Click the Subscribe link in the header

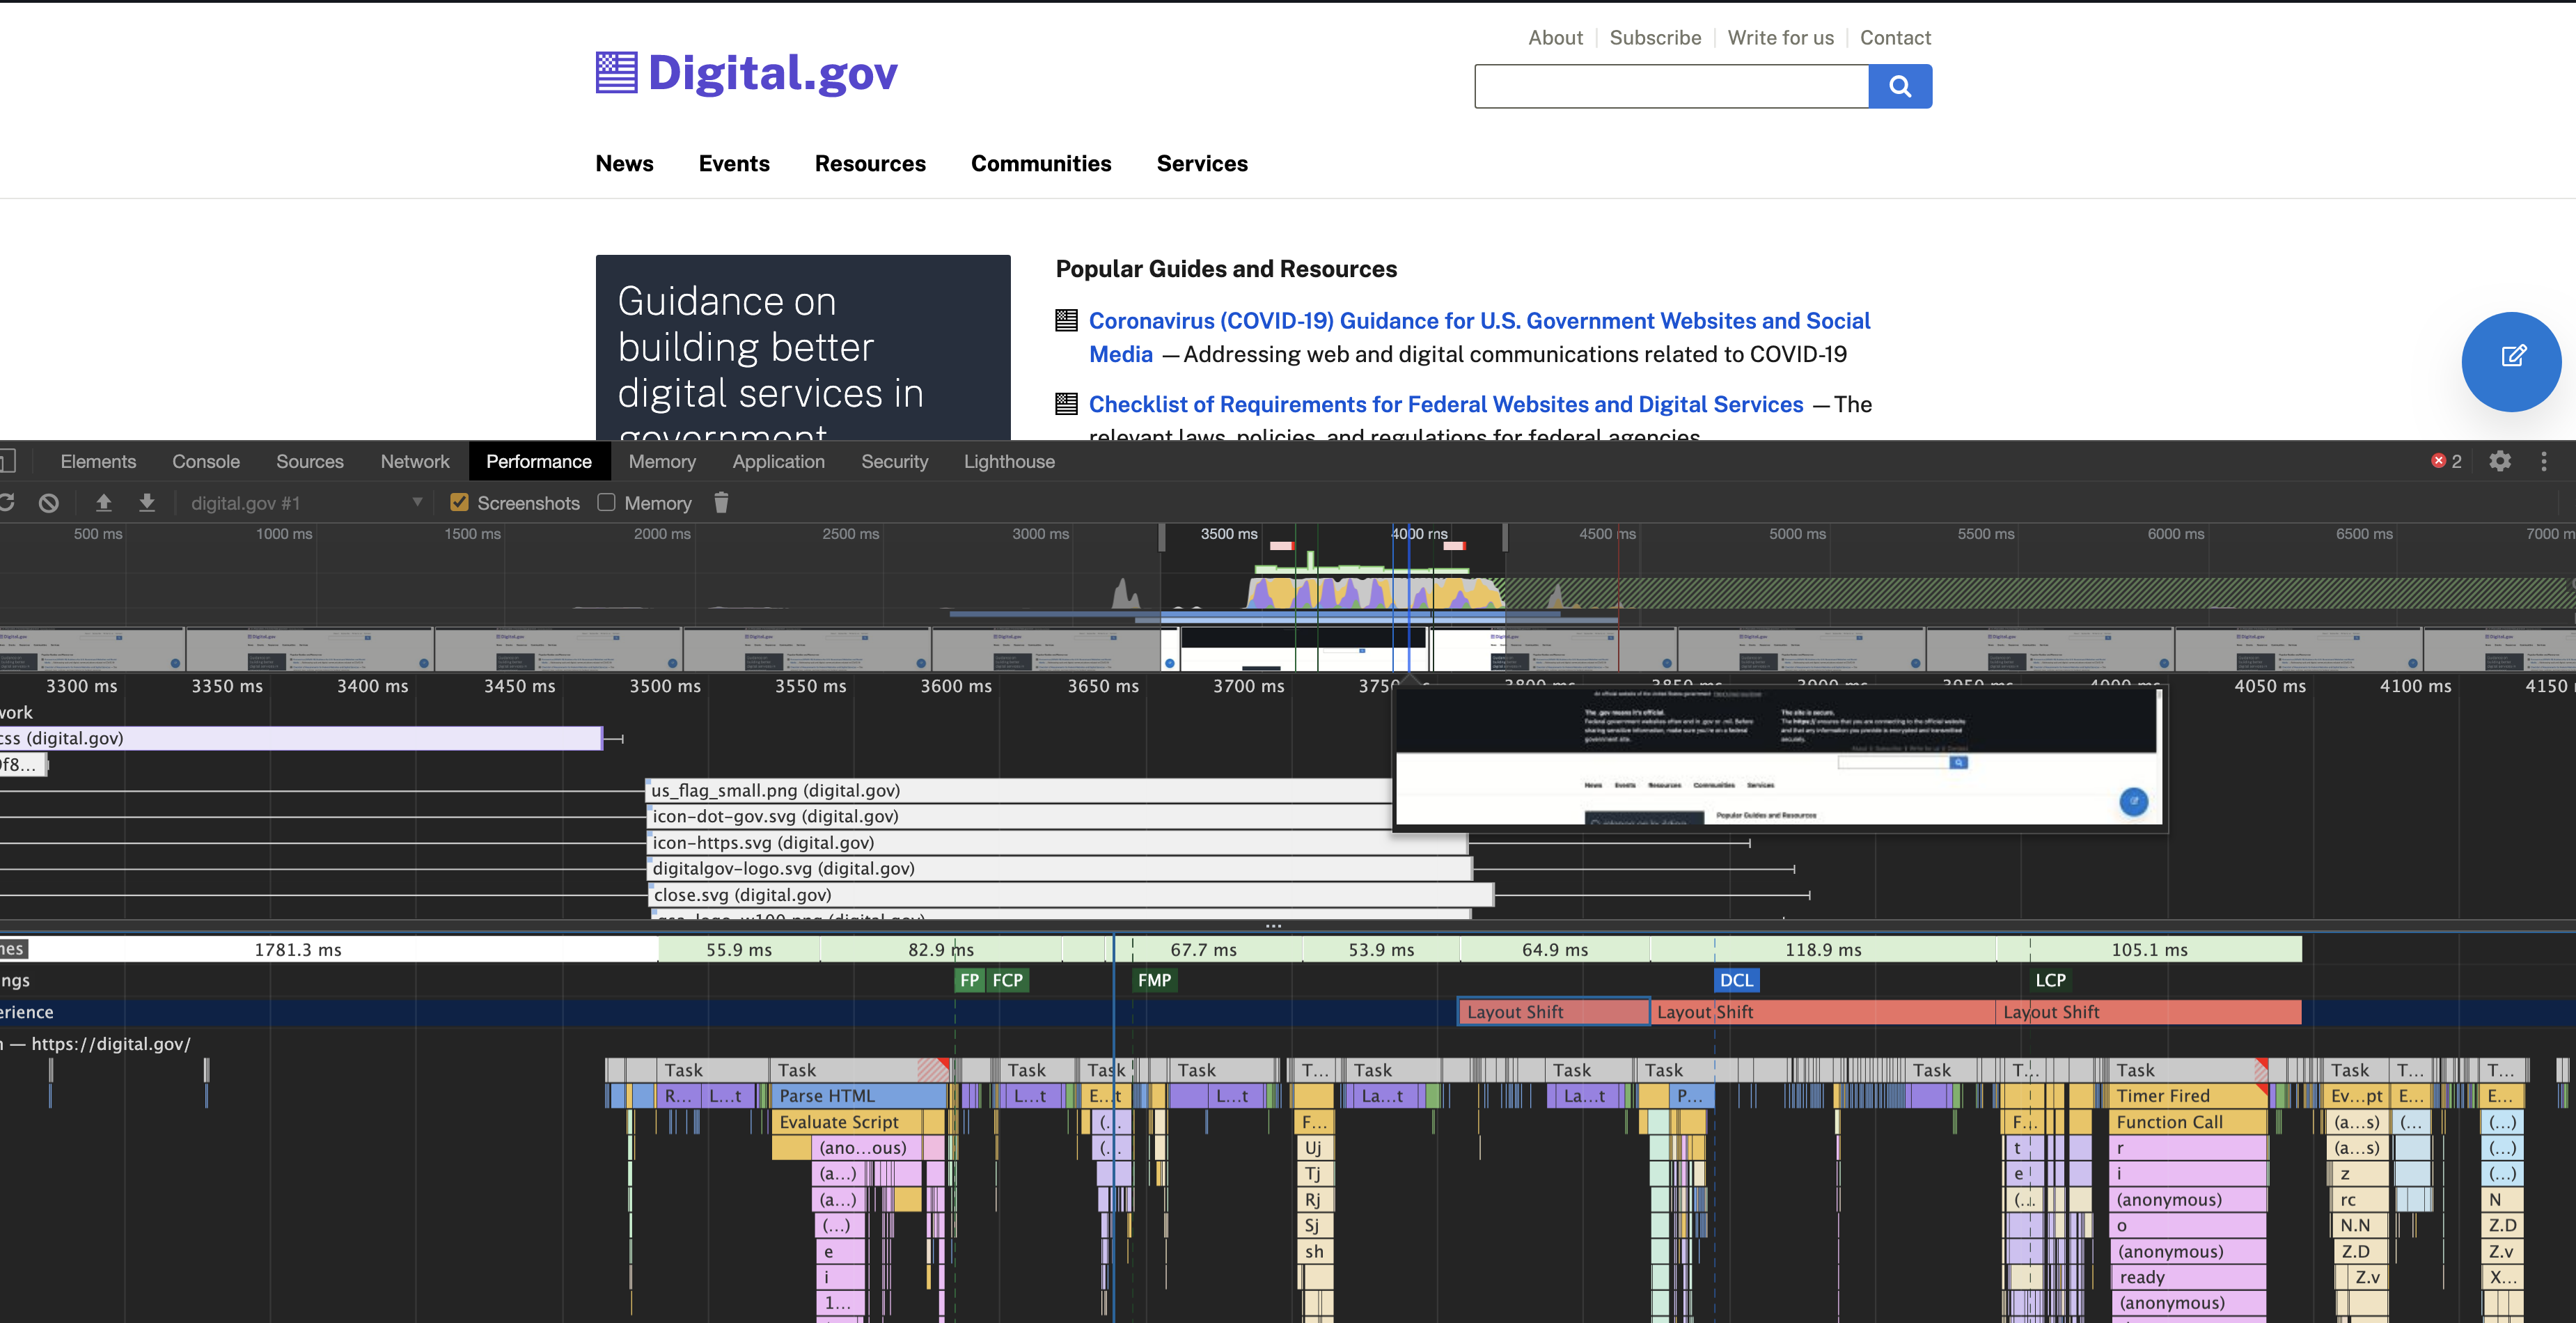[1655, 37]
